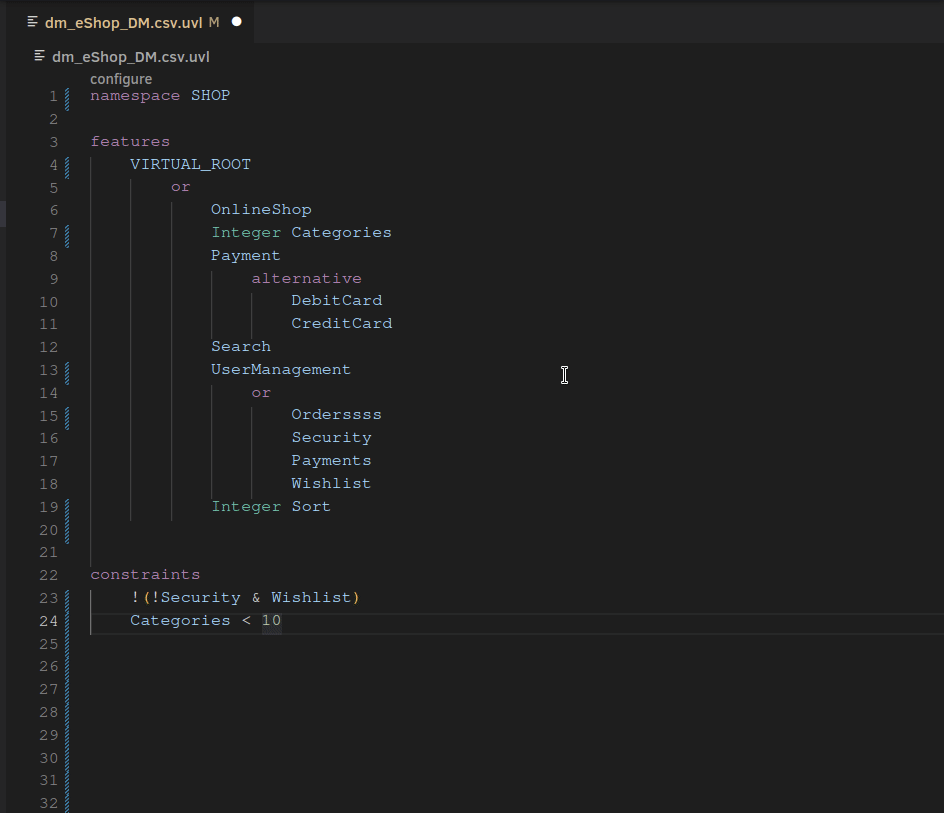The width and height of the screenshot is (944, 813).
Task: Click the breadcrumb file icon
Action: coord(40,57)
